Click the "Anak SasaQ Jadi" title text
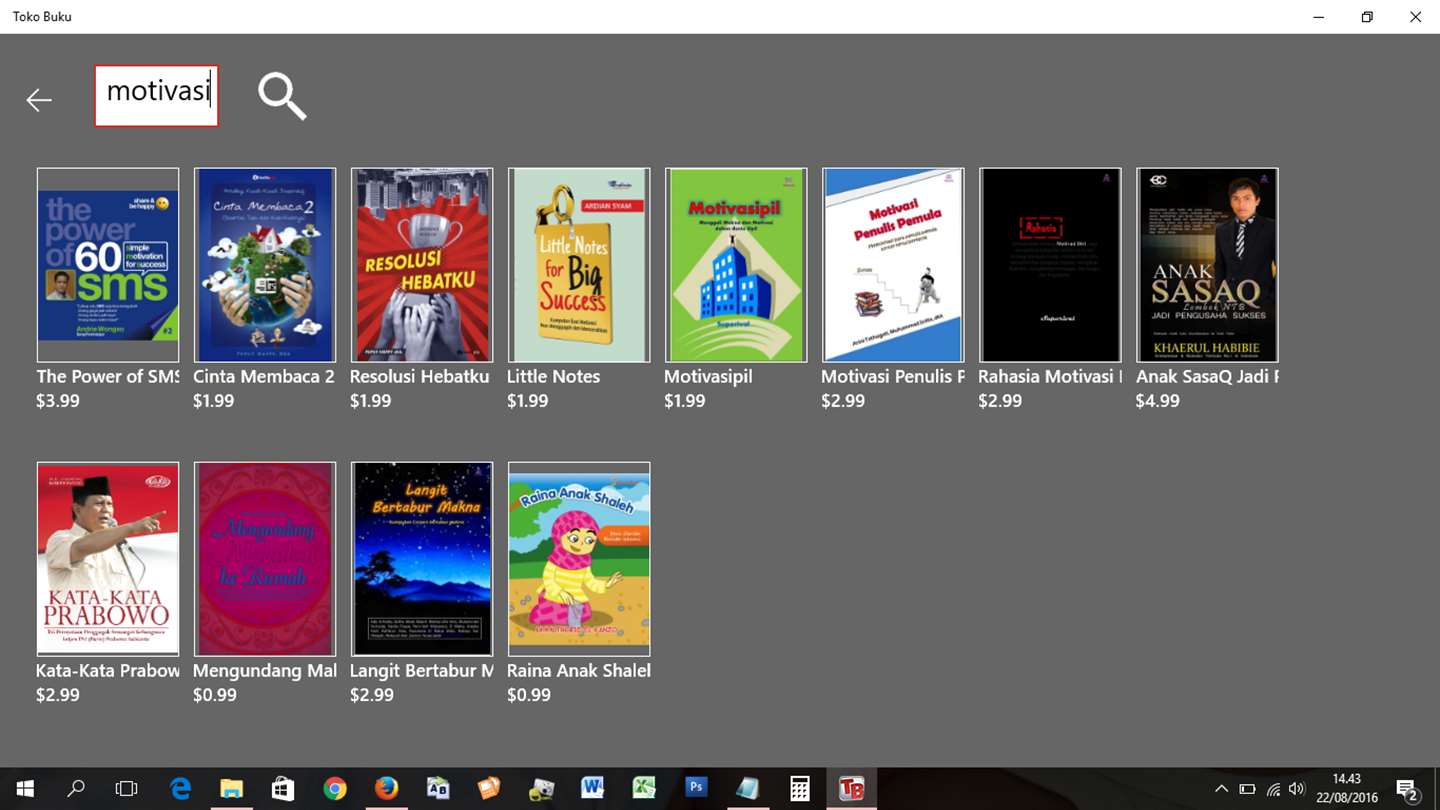The height and width of the screenshot is (810, 1440). 1207,377
